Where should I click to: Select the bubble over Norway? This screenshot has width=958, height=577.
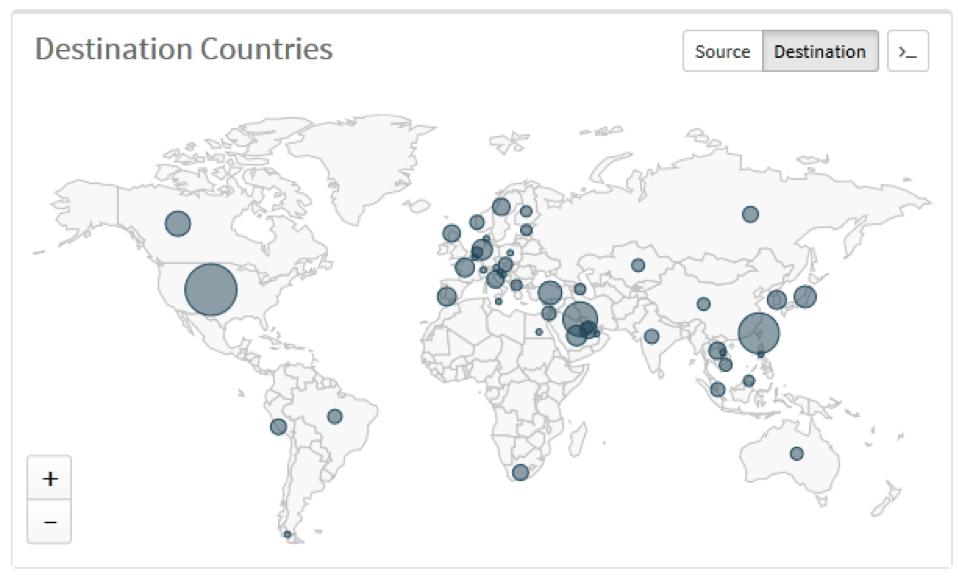click(477, 222)
